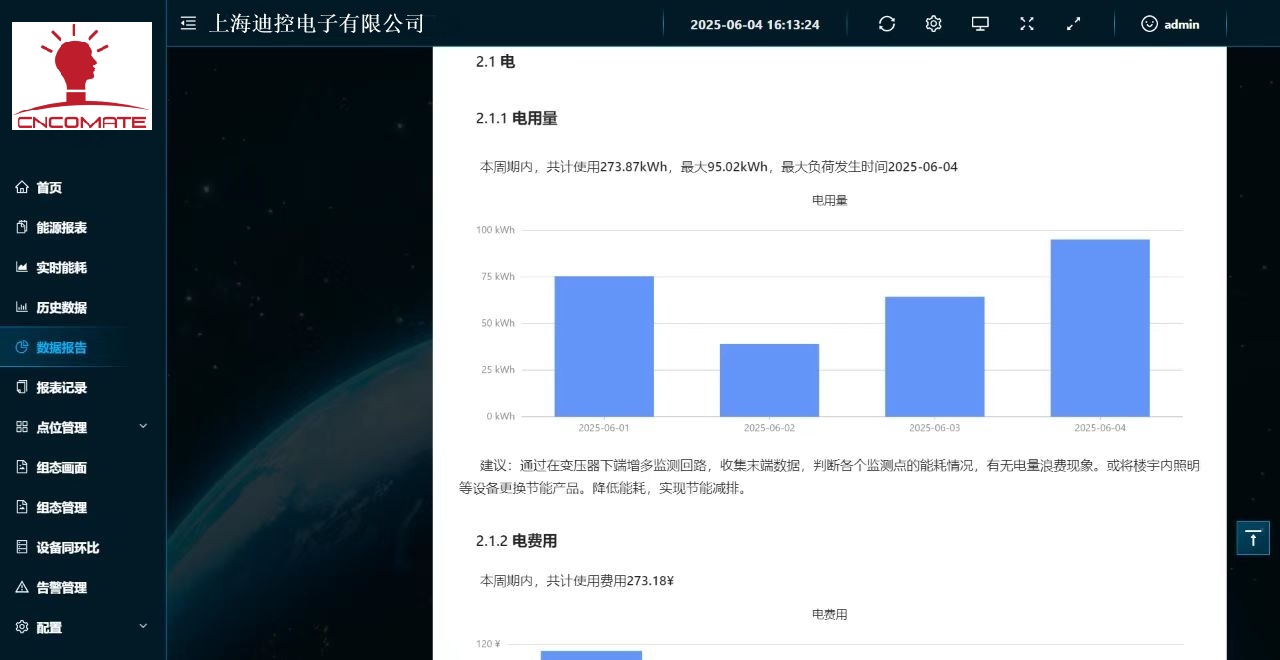The image size is (1280, 660).
Task: Open 告警管理 alarm management
Action: (x=61, y=588)
